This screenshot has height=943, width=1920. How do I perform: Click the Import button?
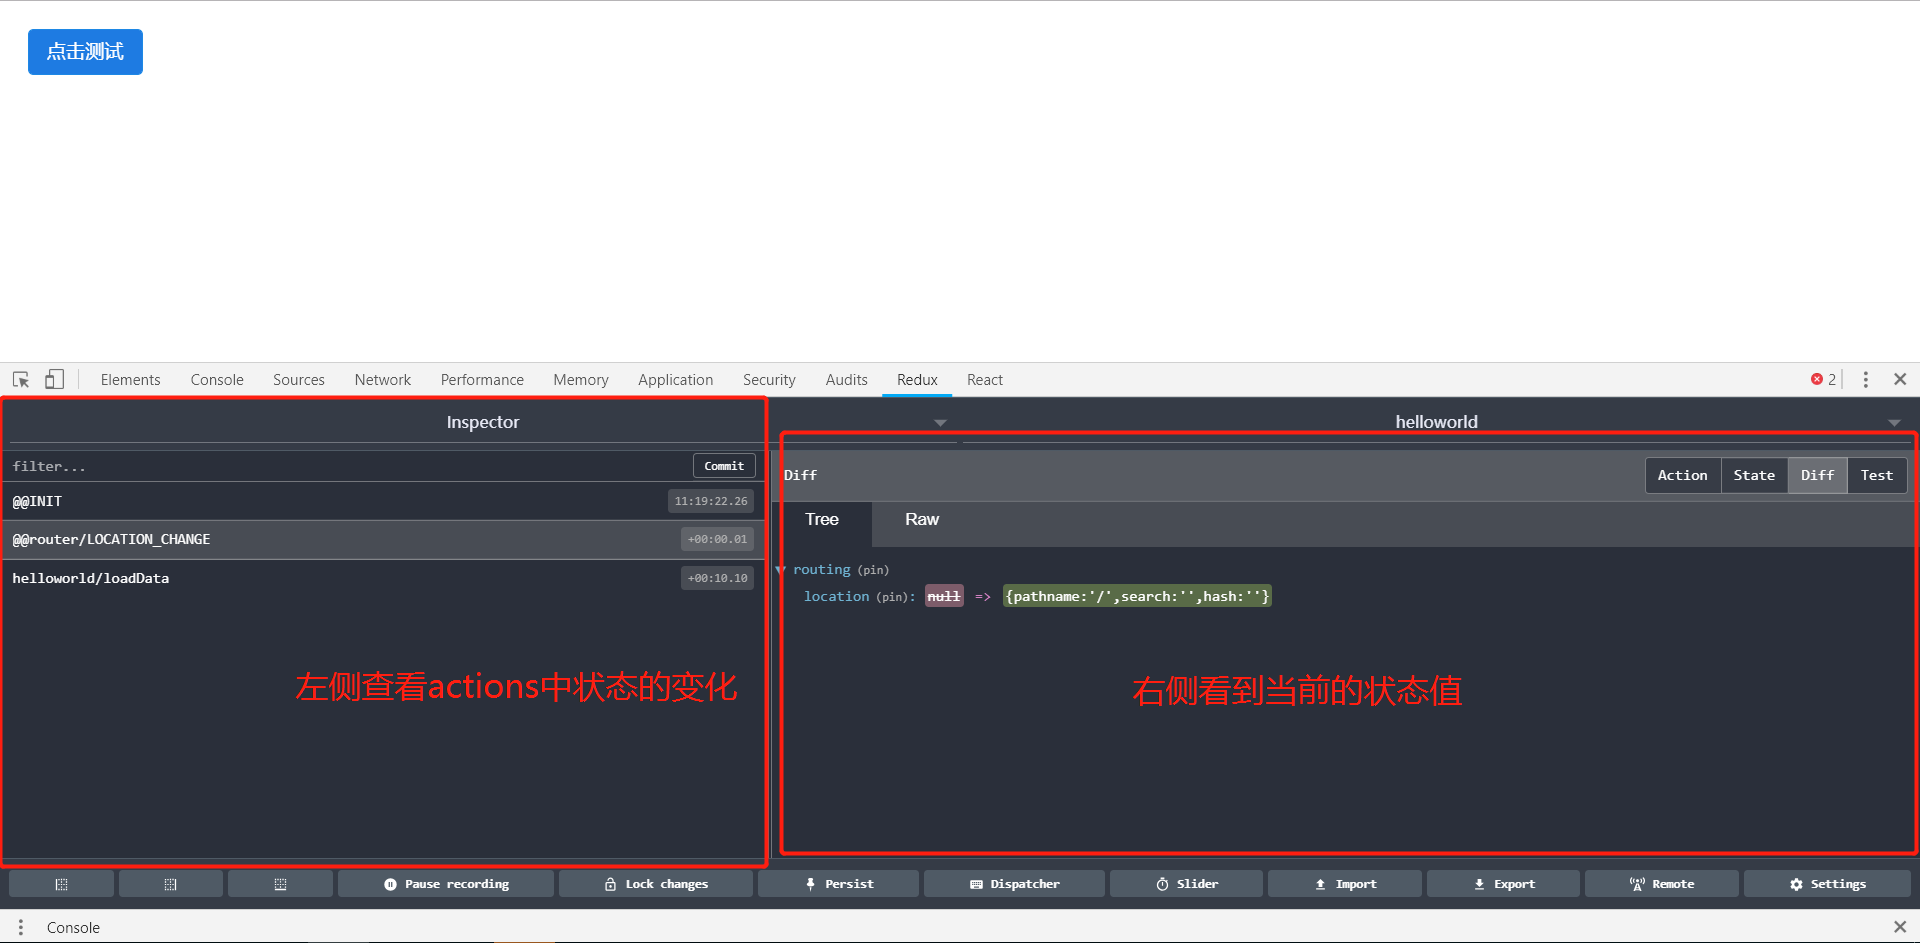1345,884
